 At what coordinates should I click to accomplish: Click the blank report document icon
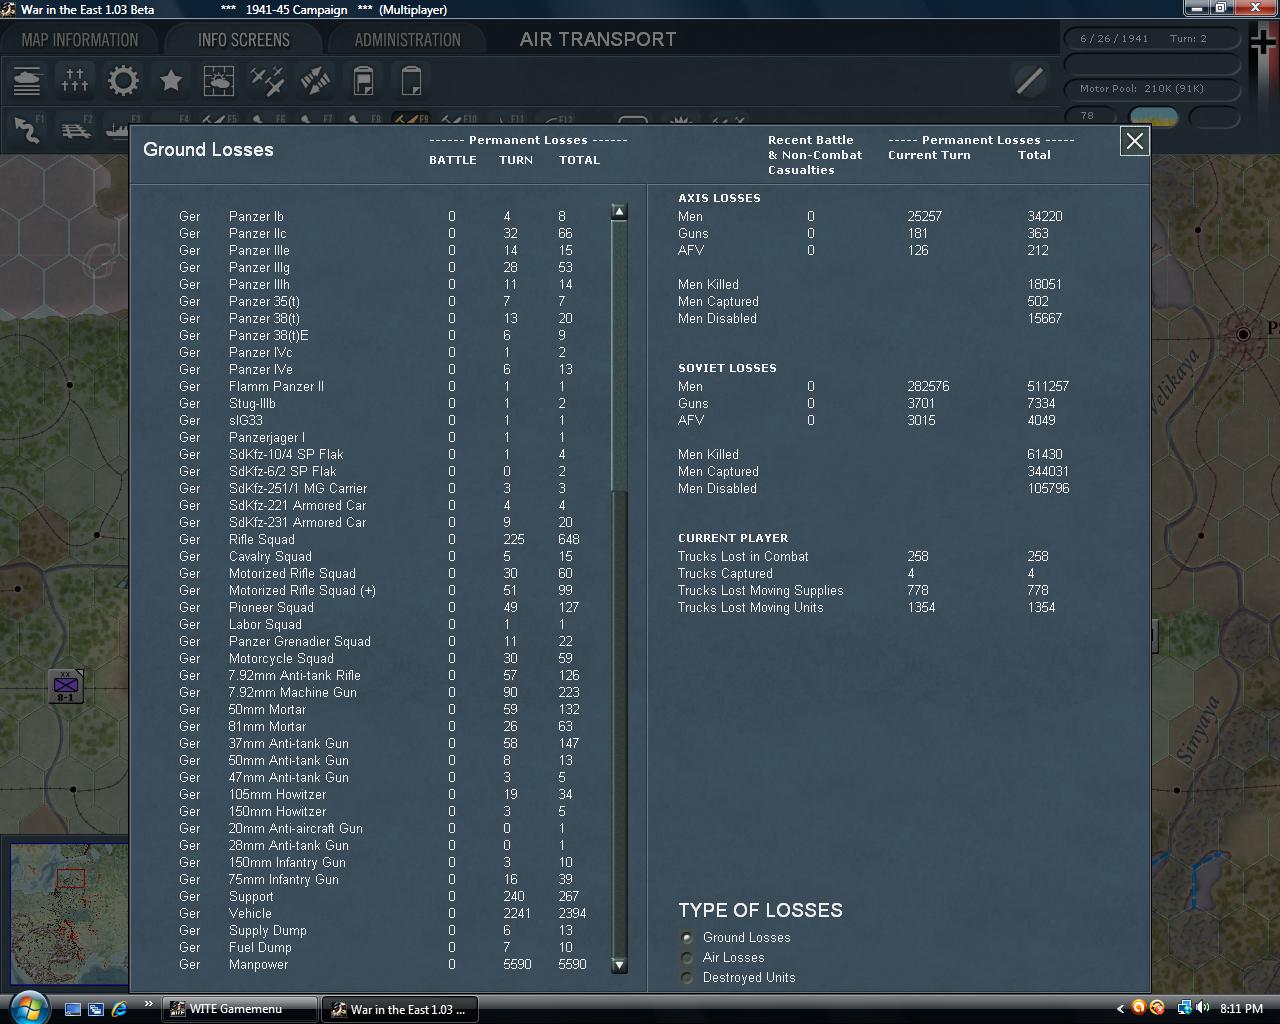click(x=411, y=81)
